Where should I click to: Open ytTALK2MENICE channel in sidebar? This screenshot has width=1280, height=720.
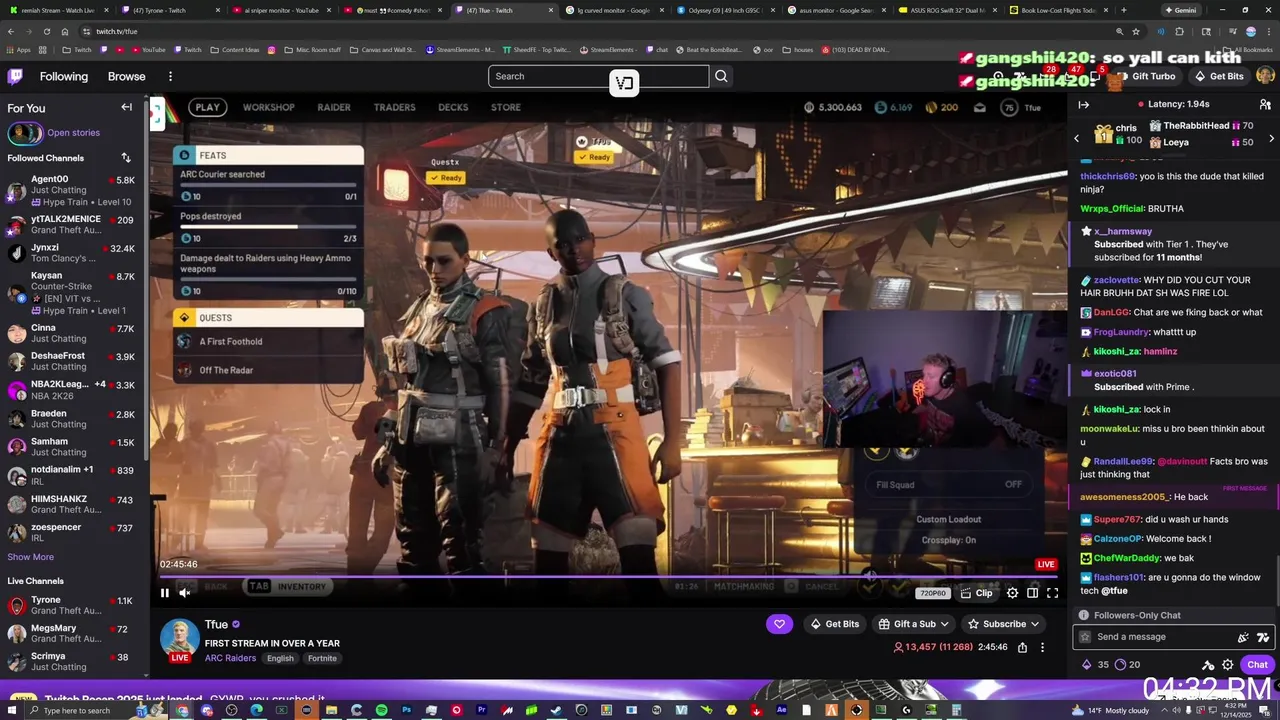[72, 225]
